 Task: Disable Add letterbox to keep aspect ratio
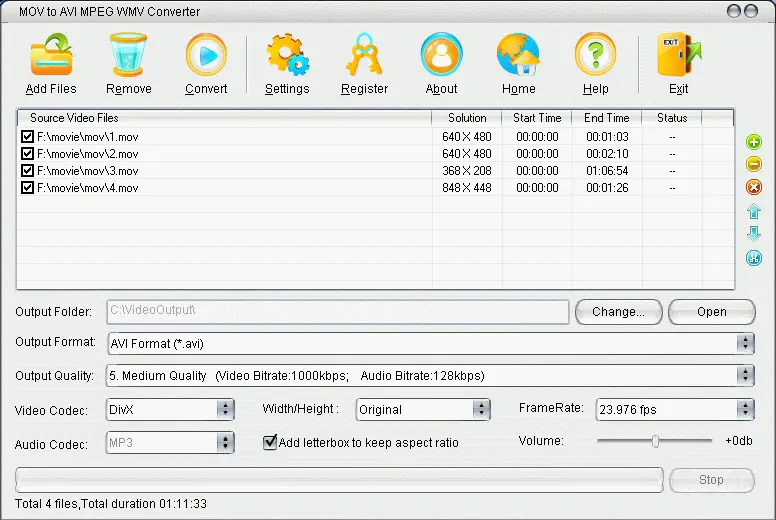(x=270, y=442)
